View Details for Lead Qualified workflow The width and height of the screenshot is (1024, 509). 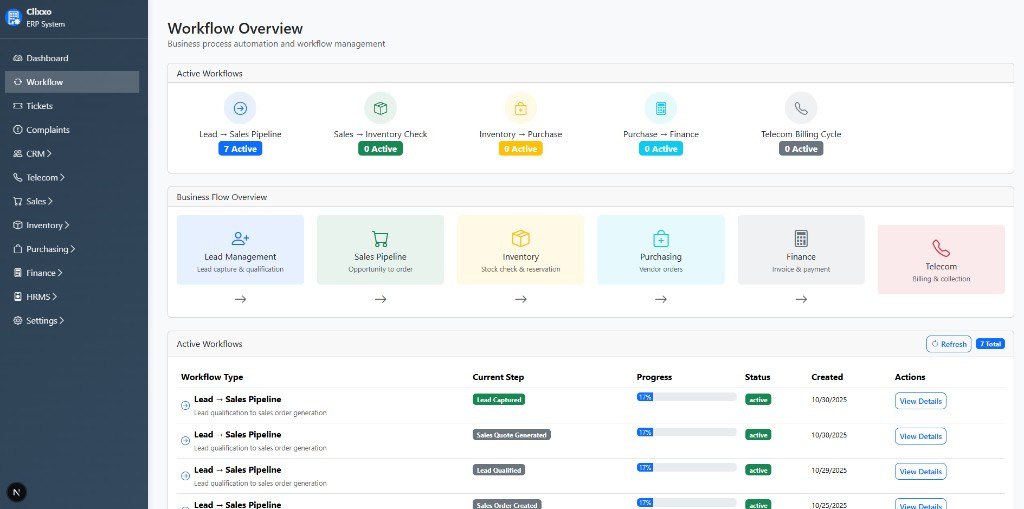click(x=920, y=472)
